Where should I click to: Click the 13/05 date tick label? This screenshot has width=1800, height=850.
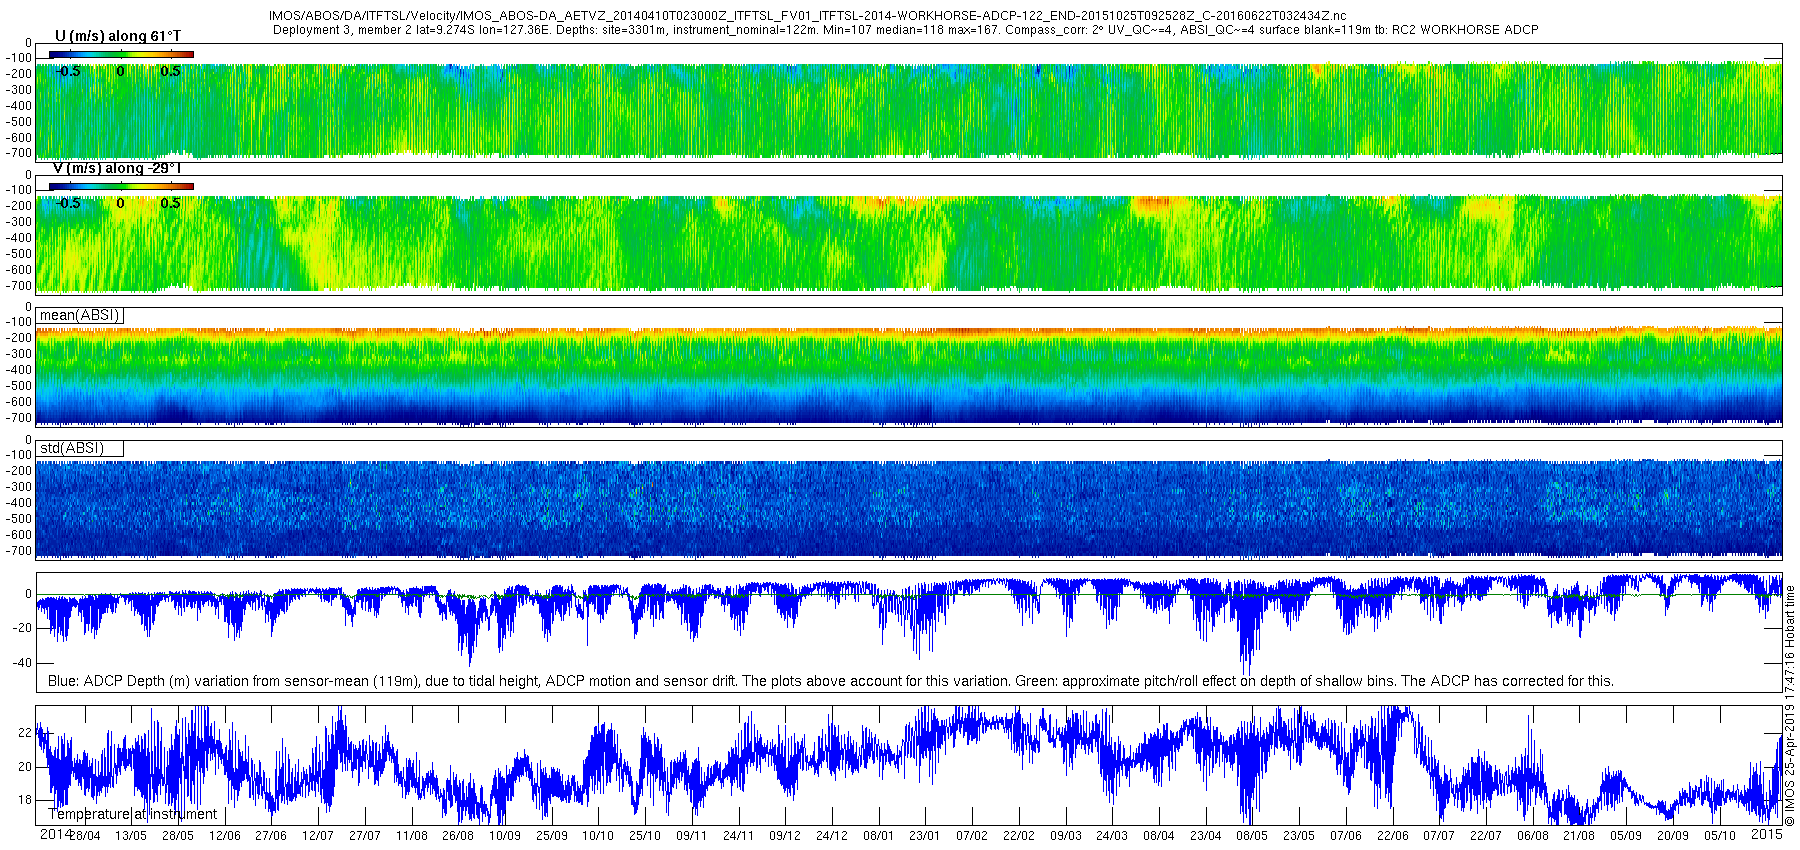point(130,836)
